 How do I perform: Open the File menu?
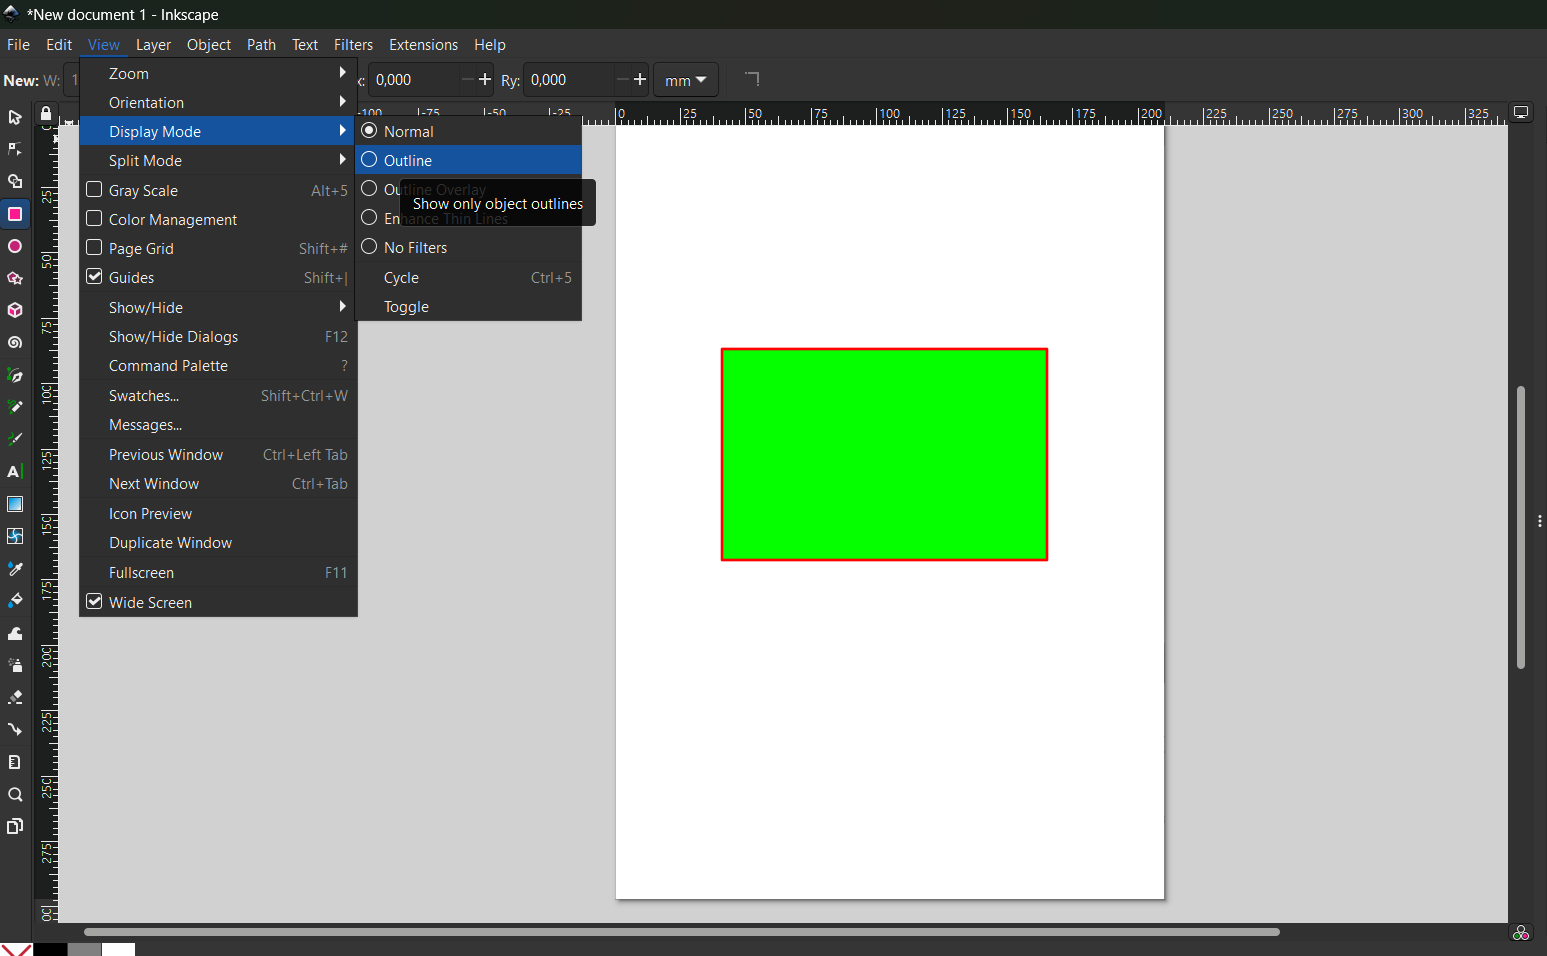tap(18, 45)
